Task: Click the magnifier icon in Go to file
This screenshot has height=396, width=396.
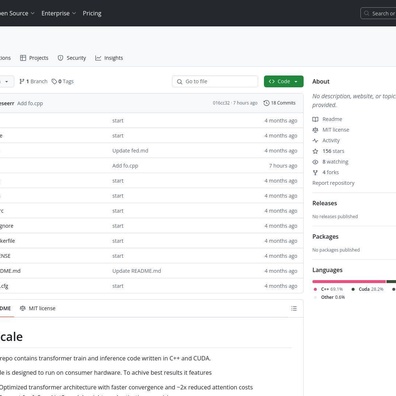Action: point(179,82)
